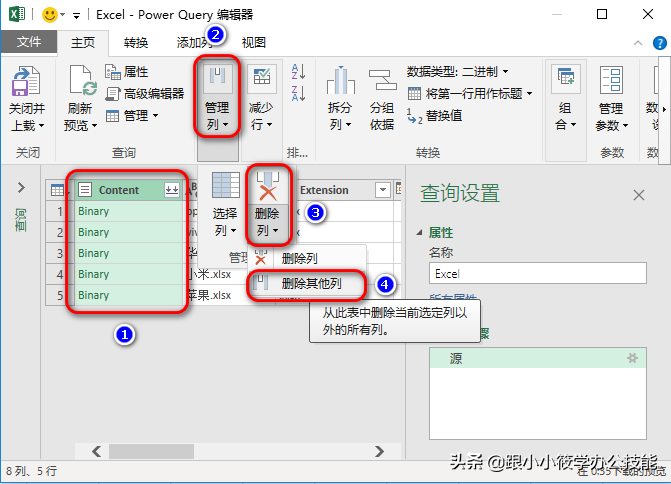The image size is (671, 484).
Task: Click the Split Column (拆分列) icon
Action: coord(340,81)
